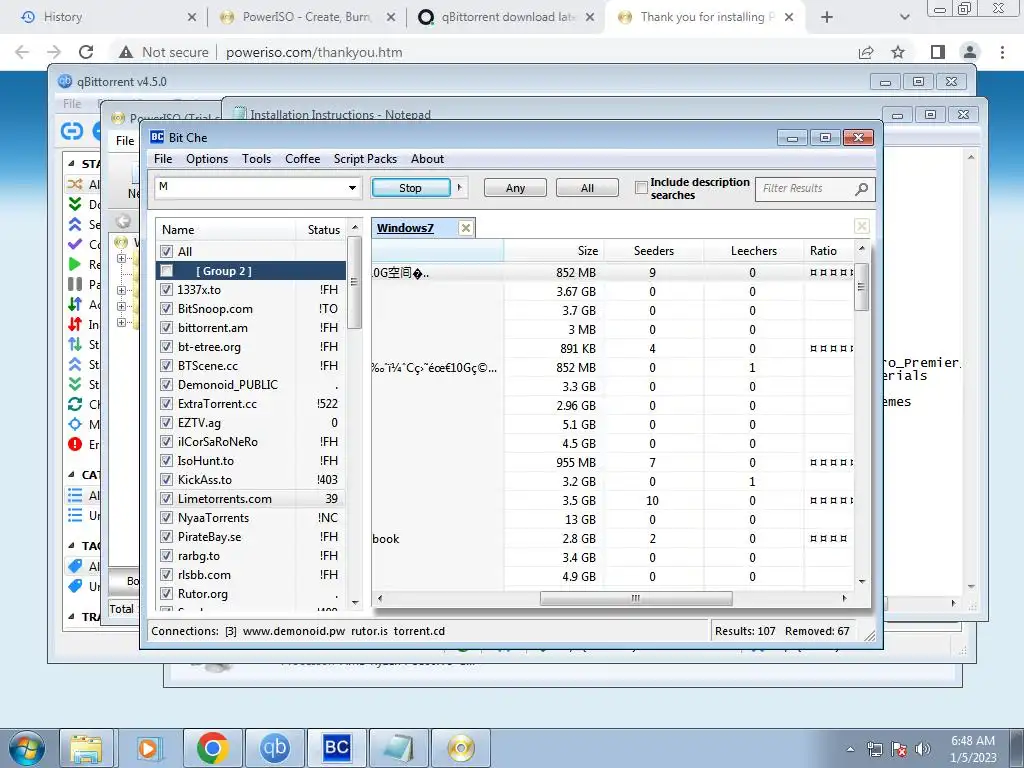Viewport: 1024px width, 768px height.
Task: Open media player from taskbar
Action: (148, 748)
